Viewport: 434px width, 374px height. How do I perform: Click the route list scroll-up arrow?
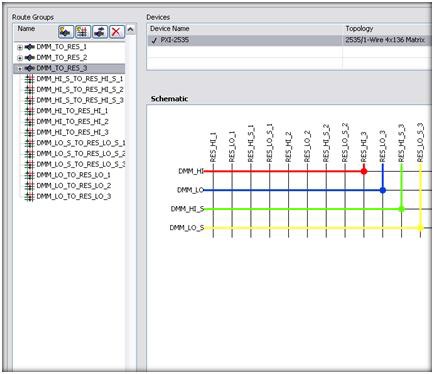coord(131,29)
